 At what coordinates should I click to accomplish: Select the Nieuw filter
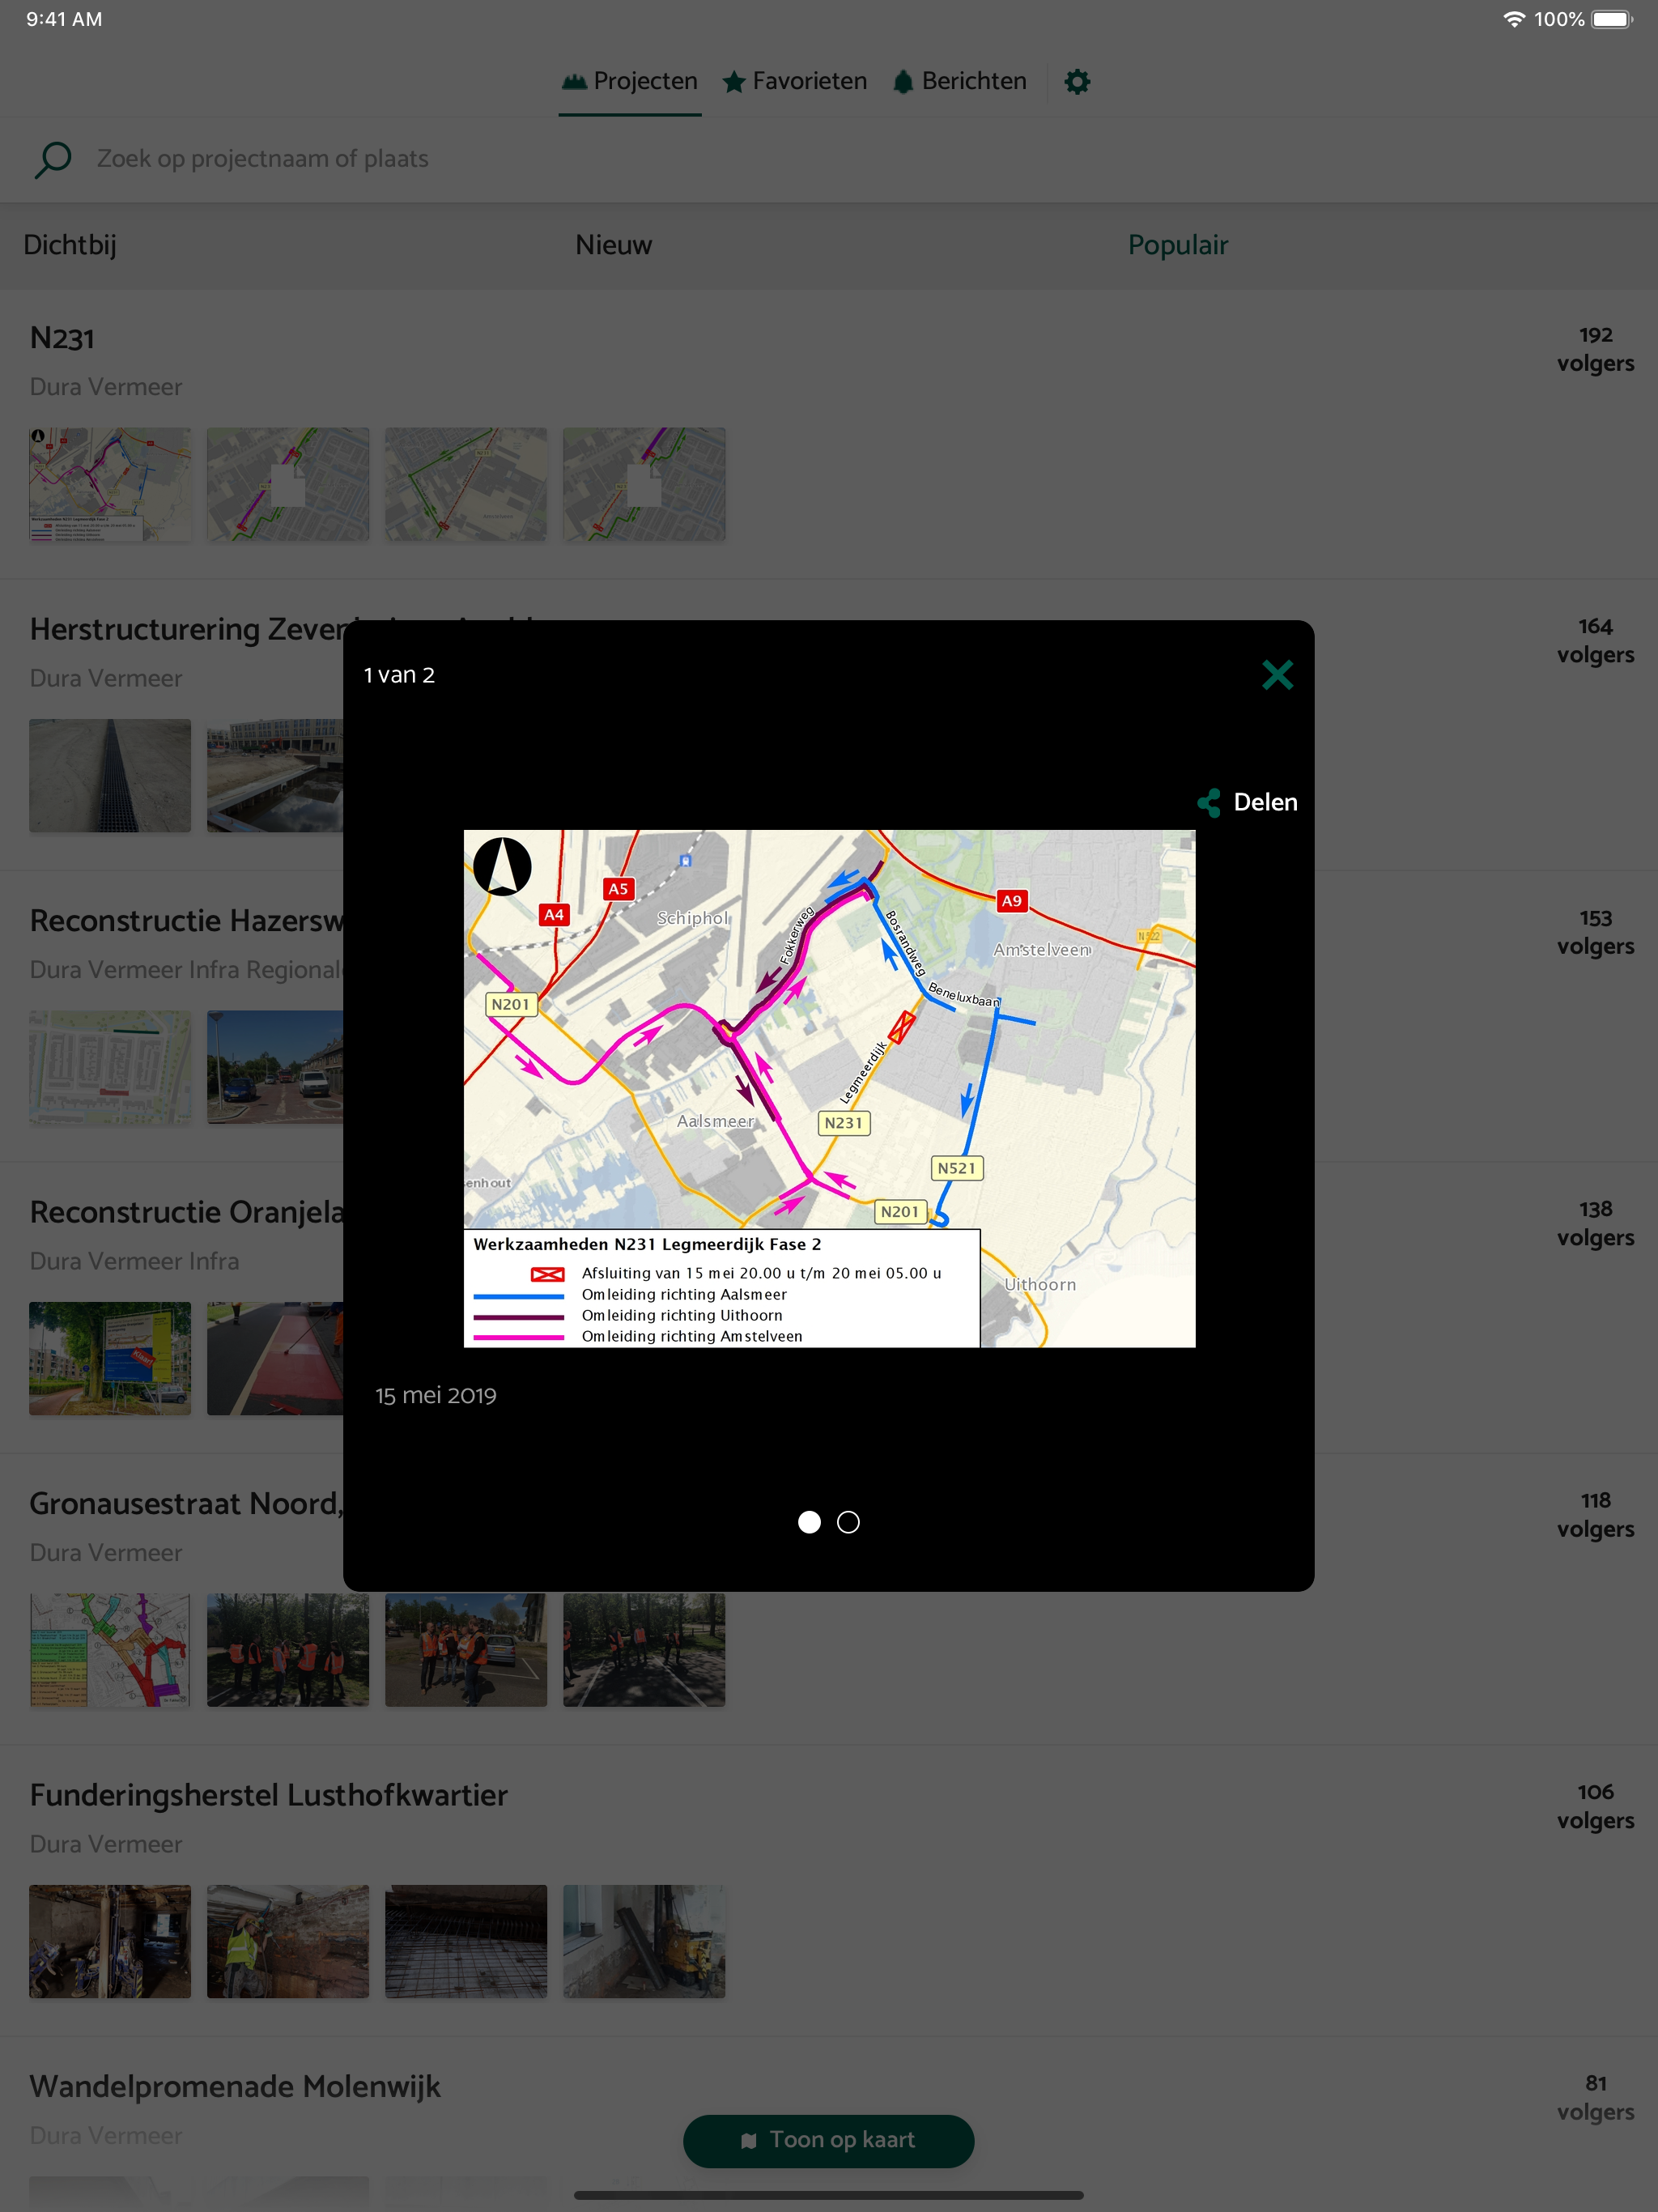click(x=613, y=245)
